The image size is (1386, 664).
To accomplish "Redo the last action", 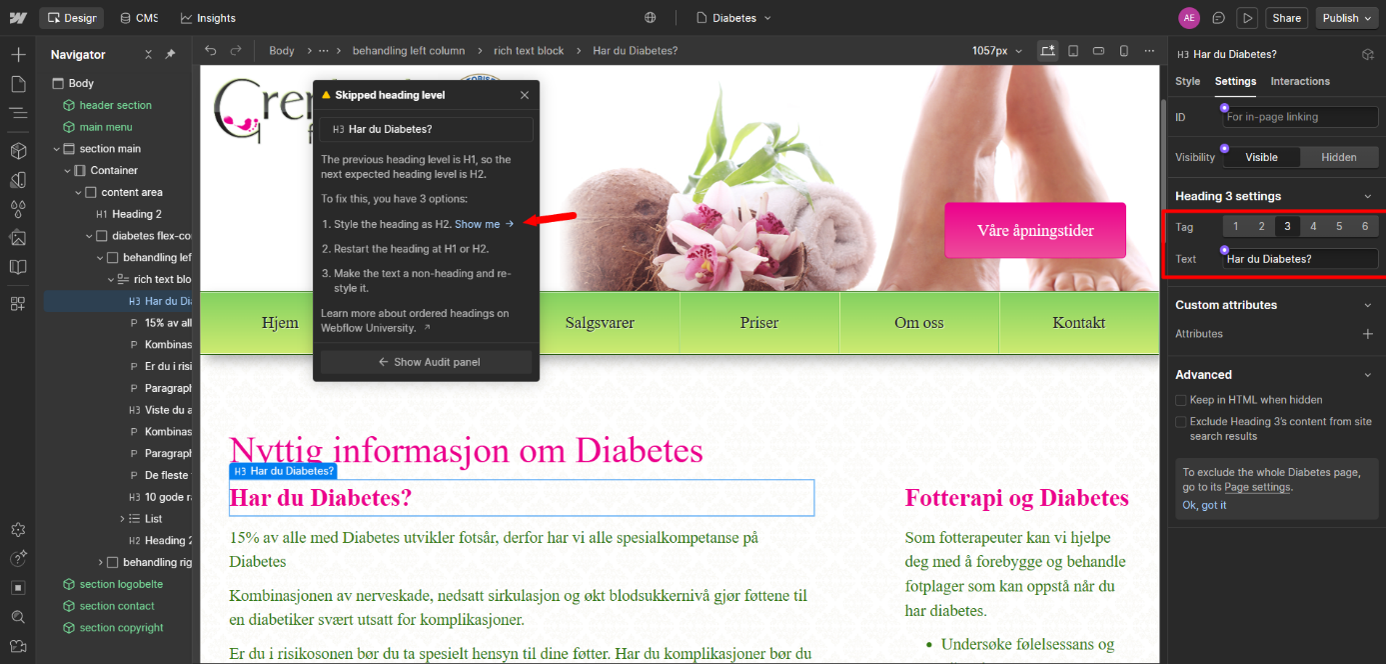I will (x=236, y=50).
